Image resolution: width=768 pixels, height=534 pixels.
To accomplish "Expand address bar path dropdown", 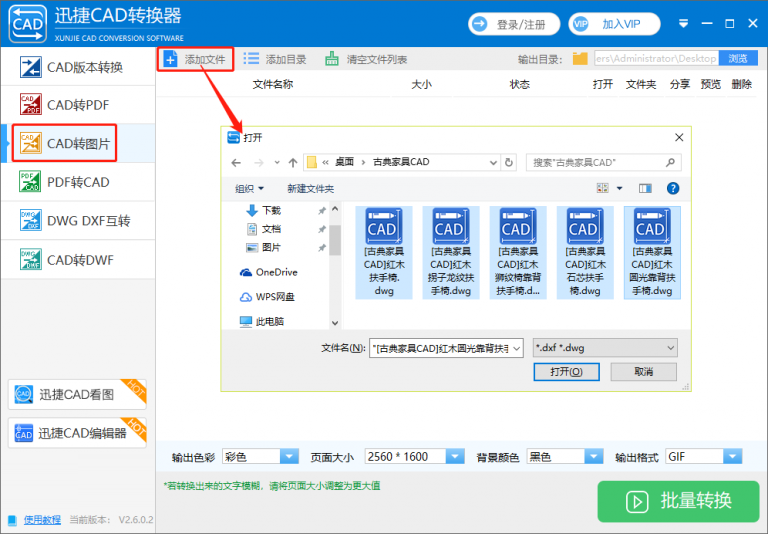I will tap(493, 163).
